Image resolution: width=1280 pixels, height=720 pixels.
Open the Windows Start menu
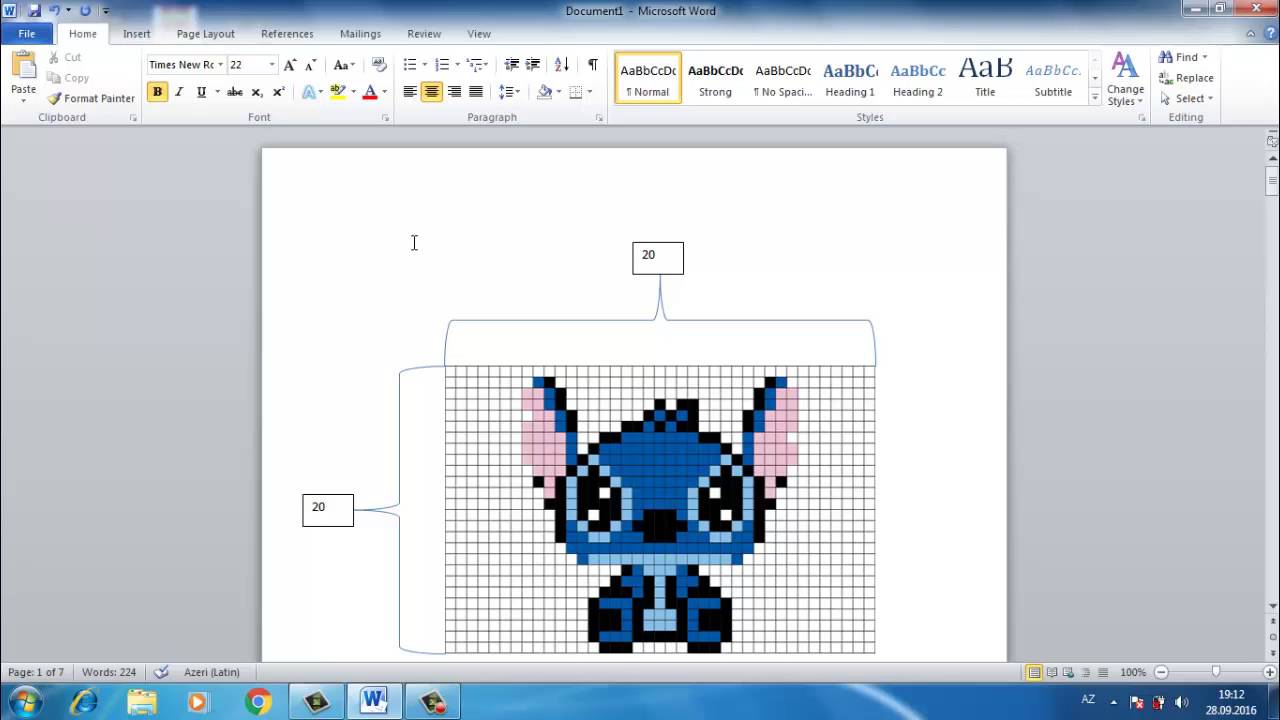click(25, 702)
